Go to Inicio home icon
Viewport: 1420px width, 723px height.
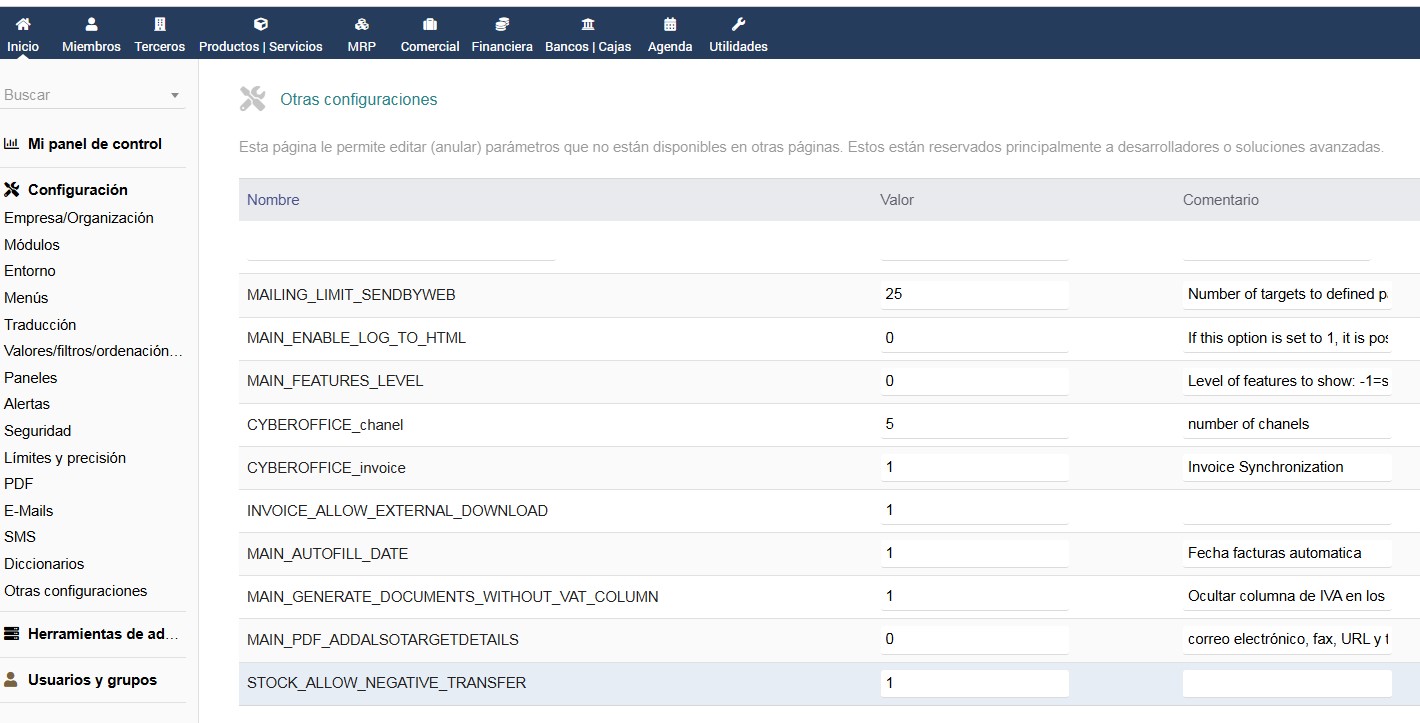[23, 24]
